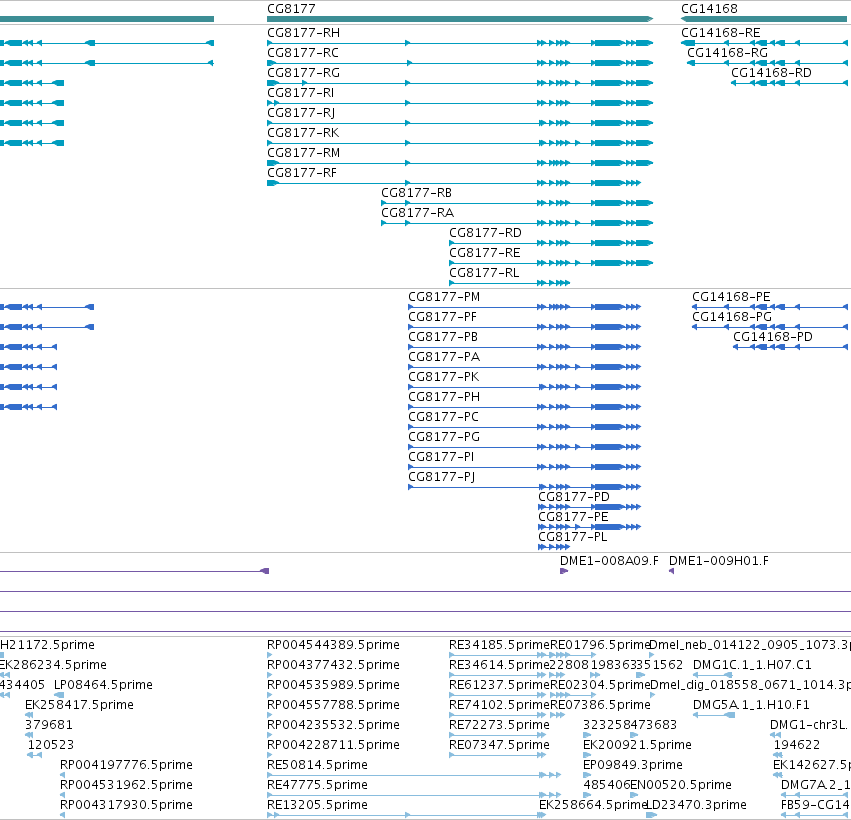Choose transcript CG8177-RF
851x820 pixels.
(x=302, y=173)
